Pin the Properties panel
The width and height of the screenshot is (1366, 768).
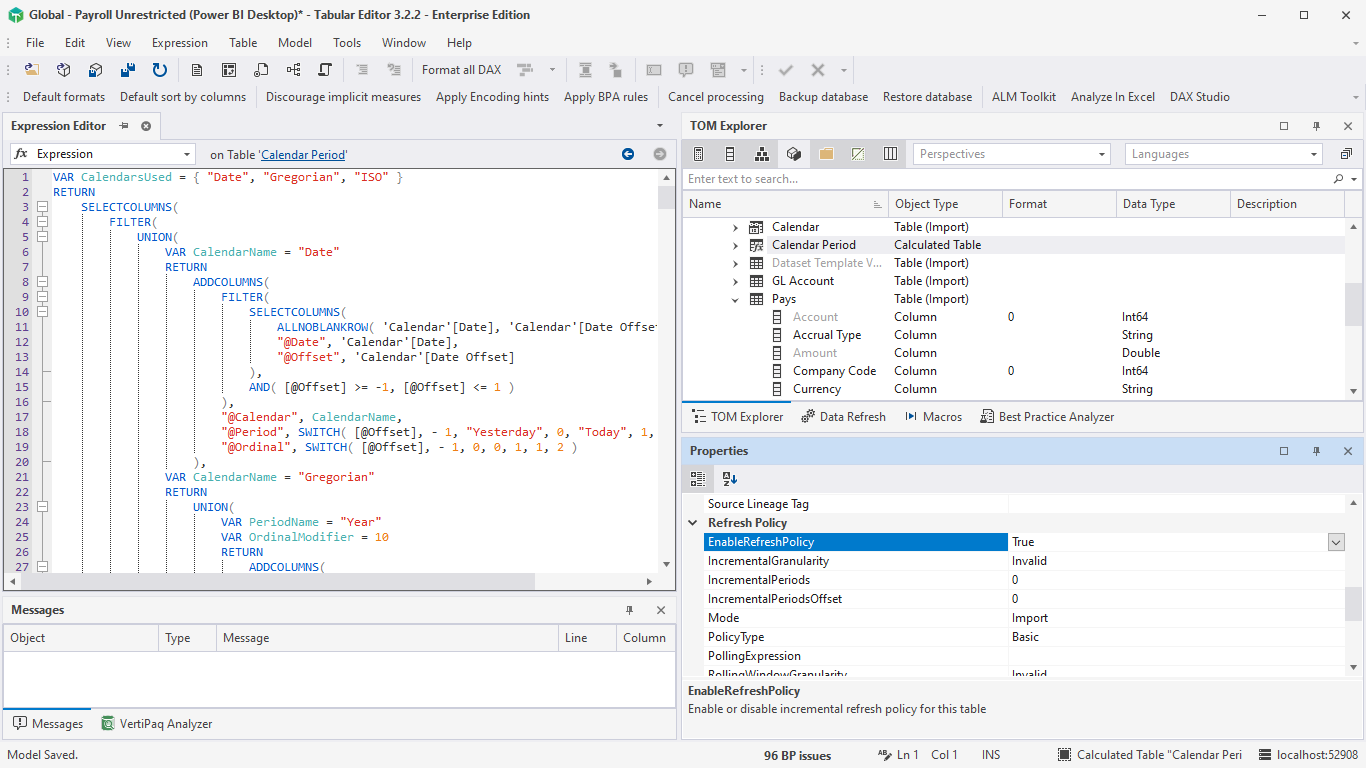pyautogui.click(x=1316, y=451)
